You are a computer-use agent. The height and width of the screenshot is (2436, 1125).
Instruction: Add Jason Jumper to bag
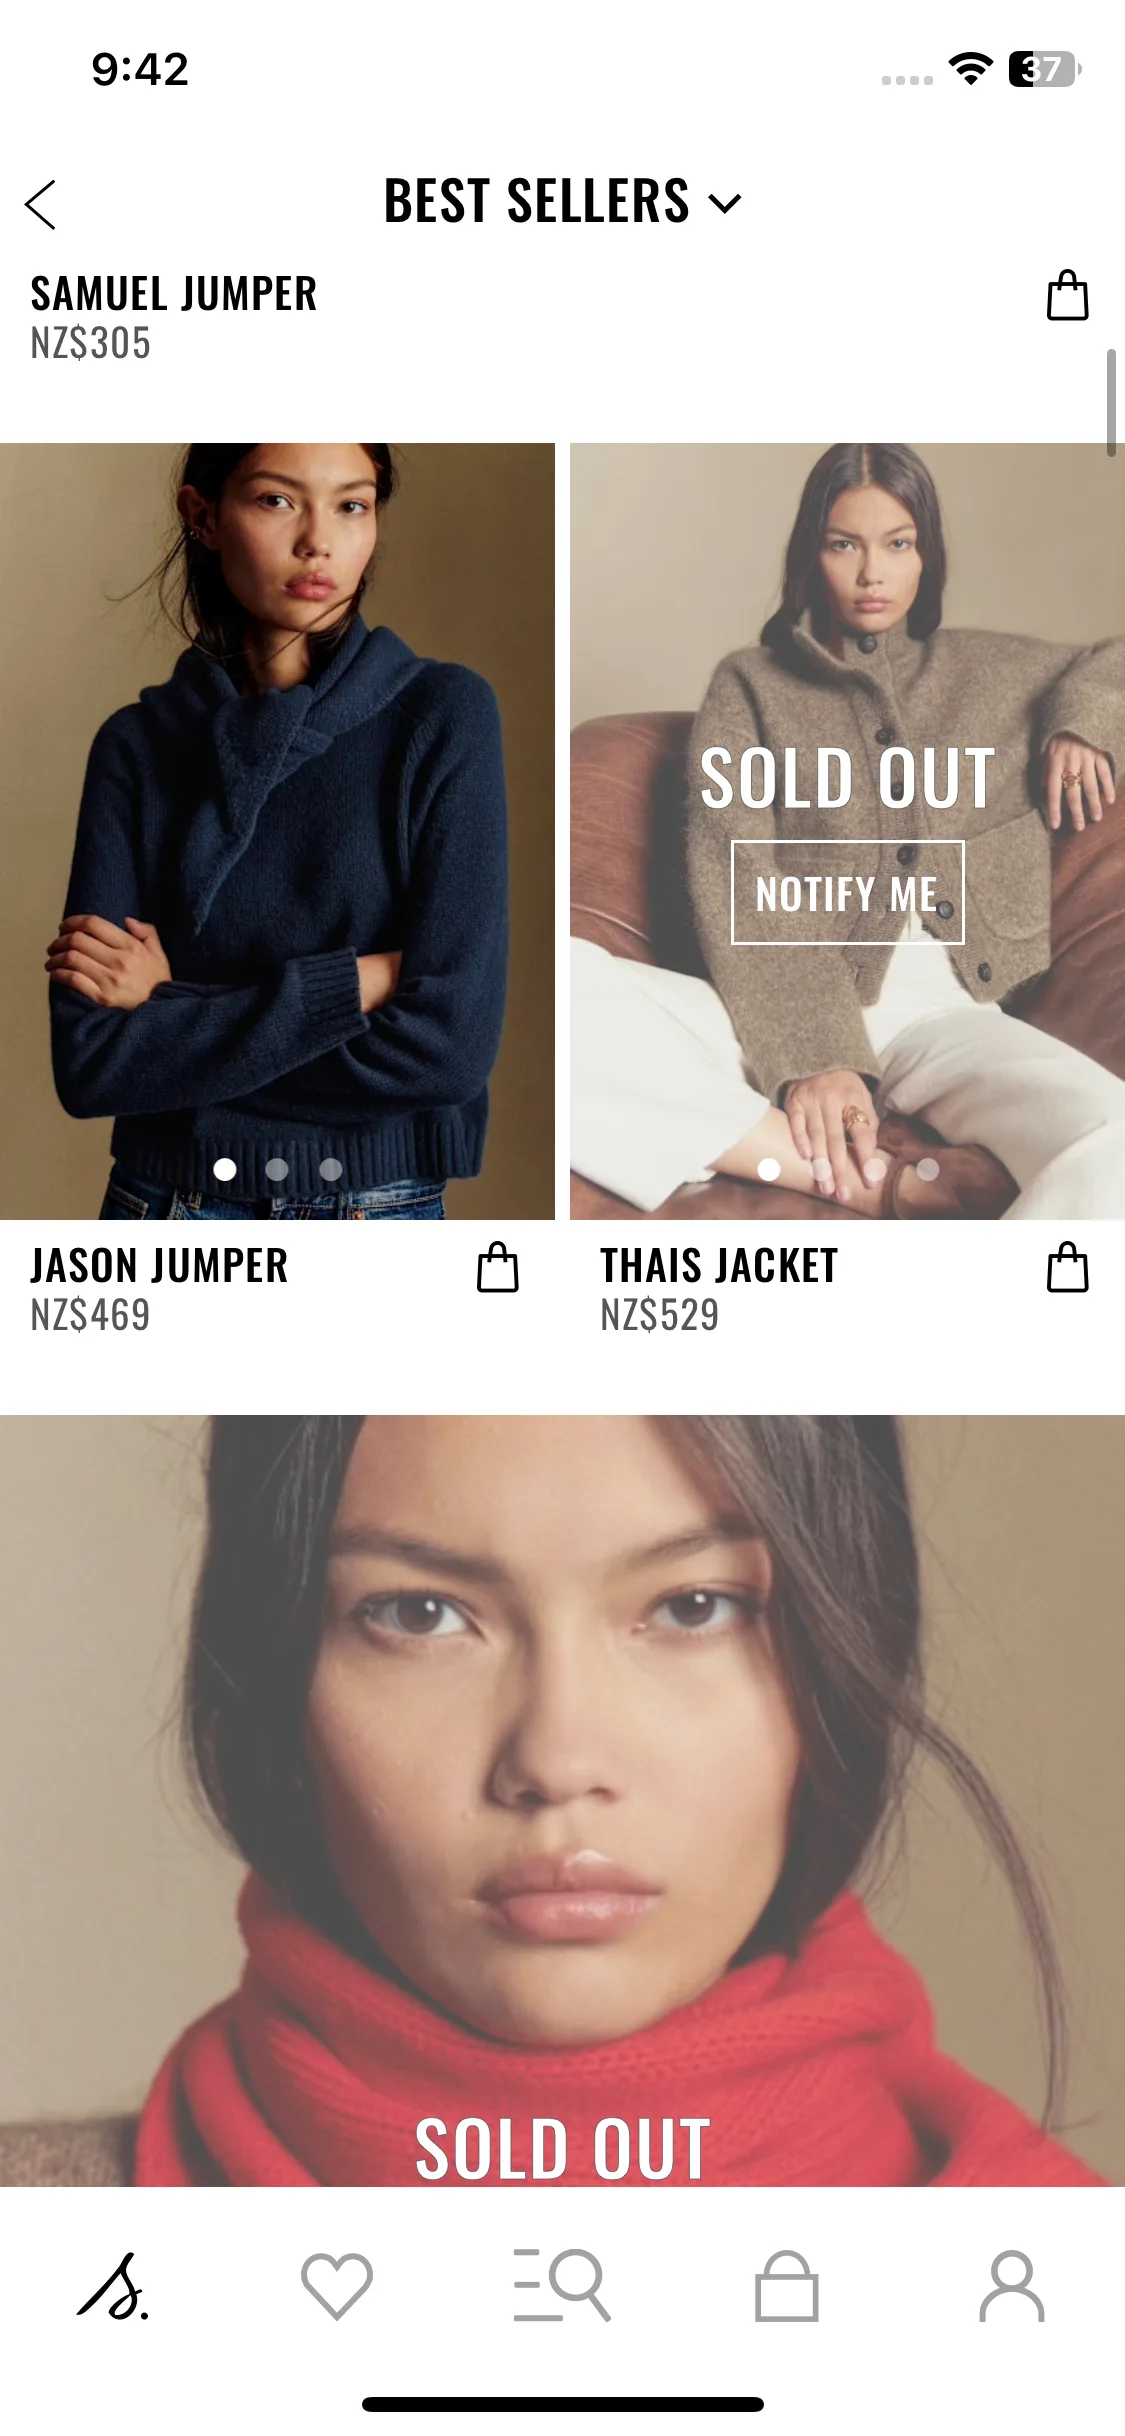[x=497, y=1267]
